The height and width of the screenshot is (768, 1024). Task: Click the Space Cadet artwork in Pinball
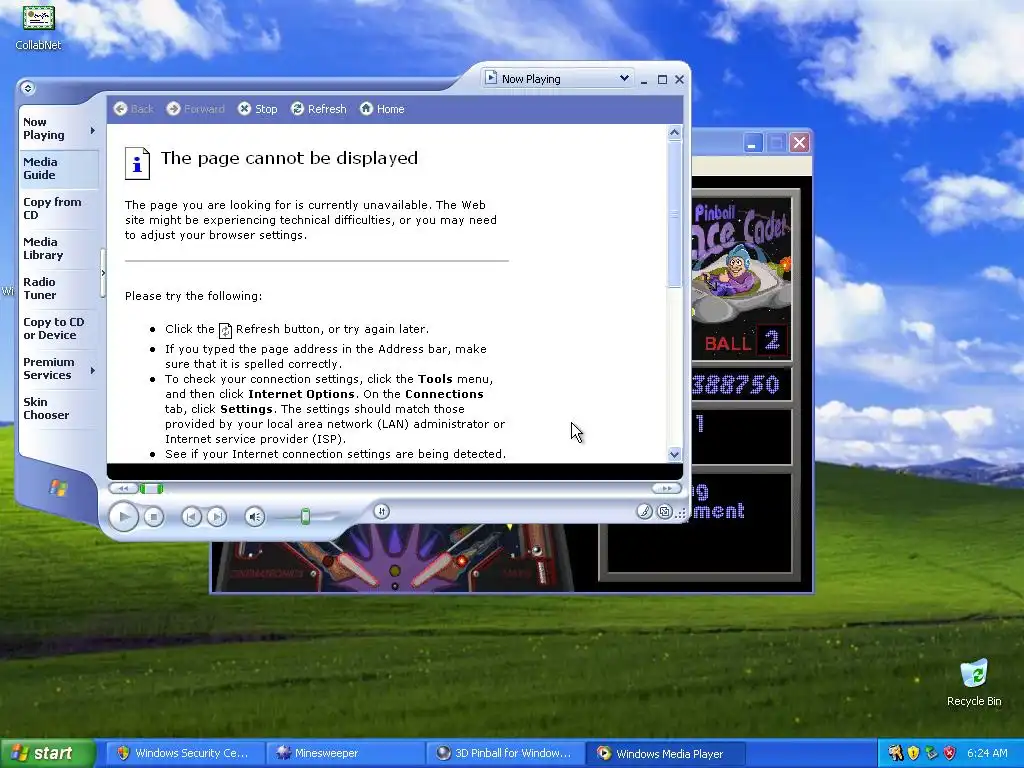click(741, 261)
